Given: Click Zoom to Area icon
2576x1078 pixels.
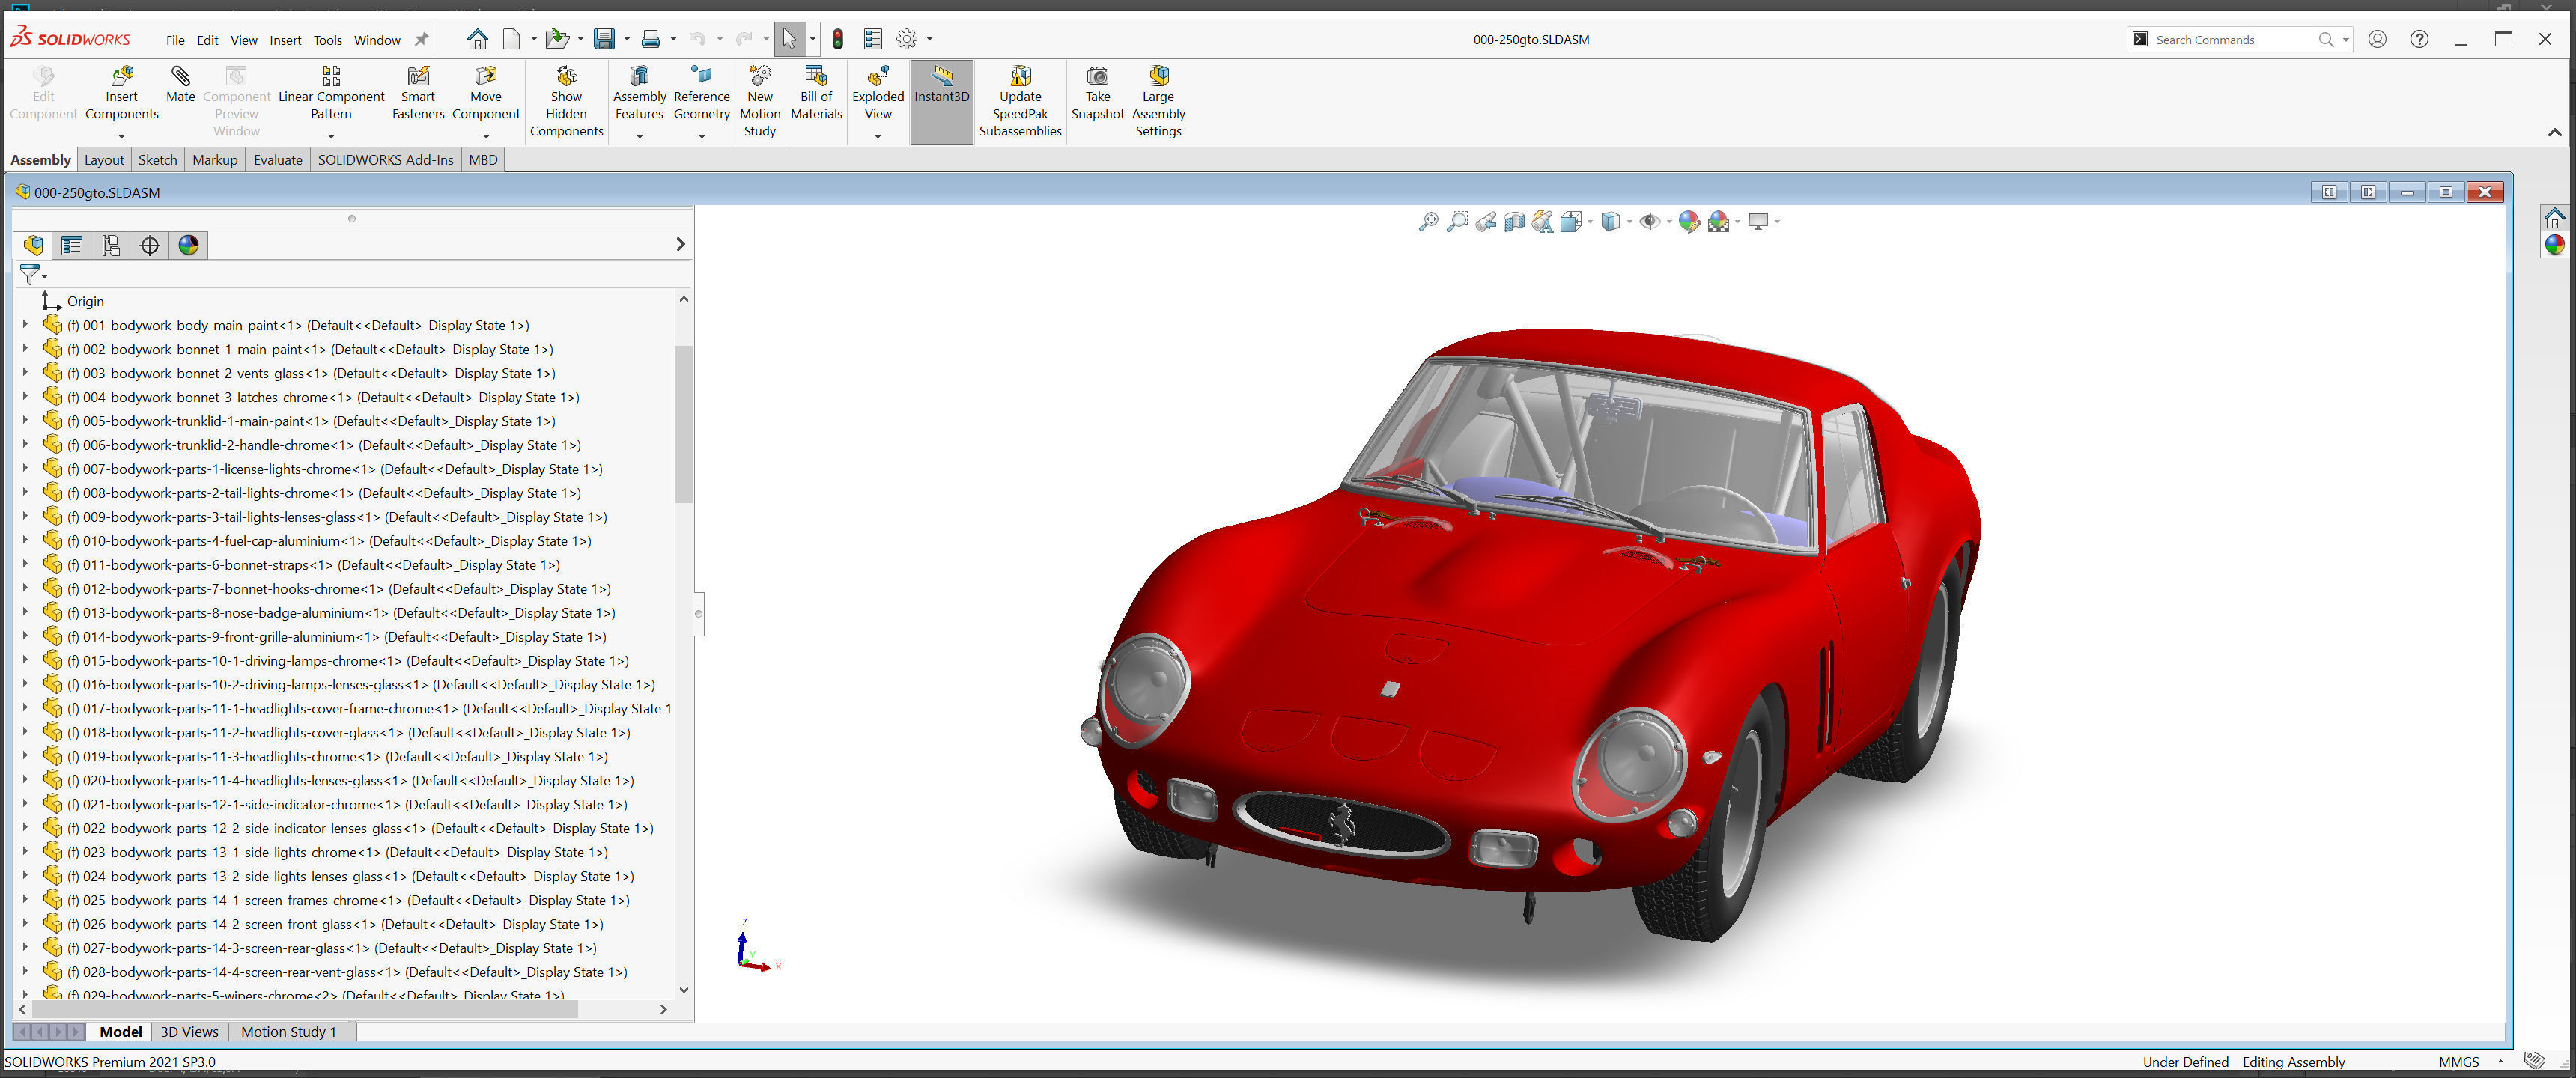Looking at the screenshot, I should click(1457, 222).
